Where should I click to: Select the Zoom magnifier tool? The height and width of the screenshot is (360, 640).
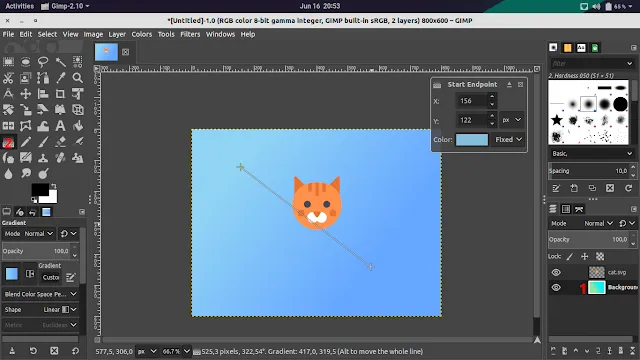click(78, 78)
